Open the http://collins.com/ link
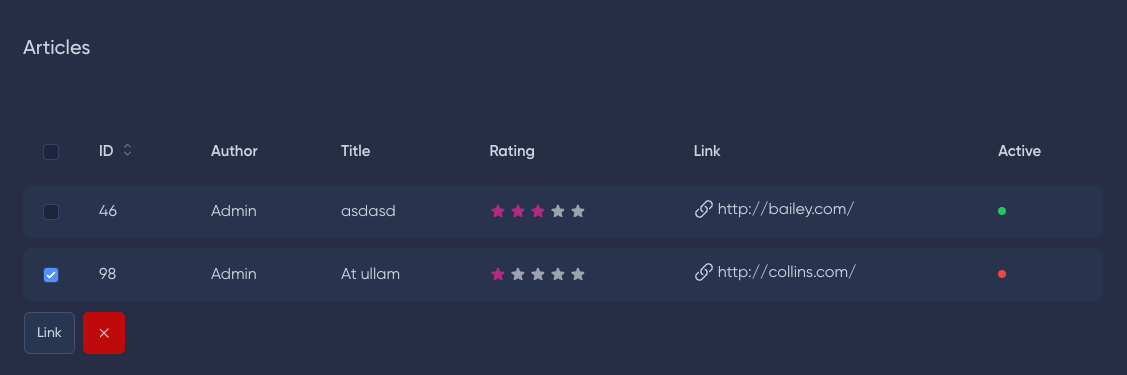Image resolution: width=1127 pixels, height=375 pixels. tap(786, 272)
